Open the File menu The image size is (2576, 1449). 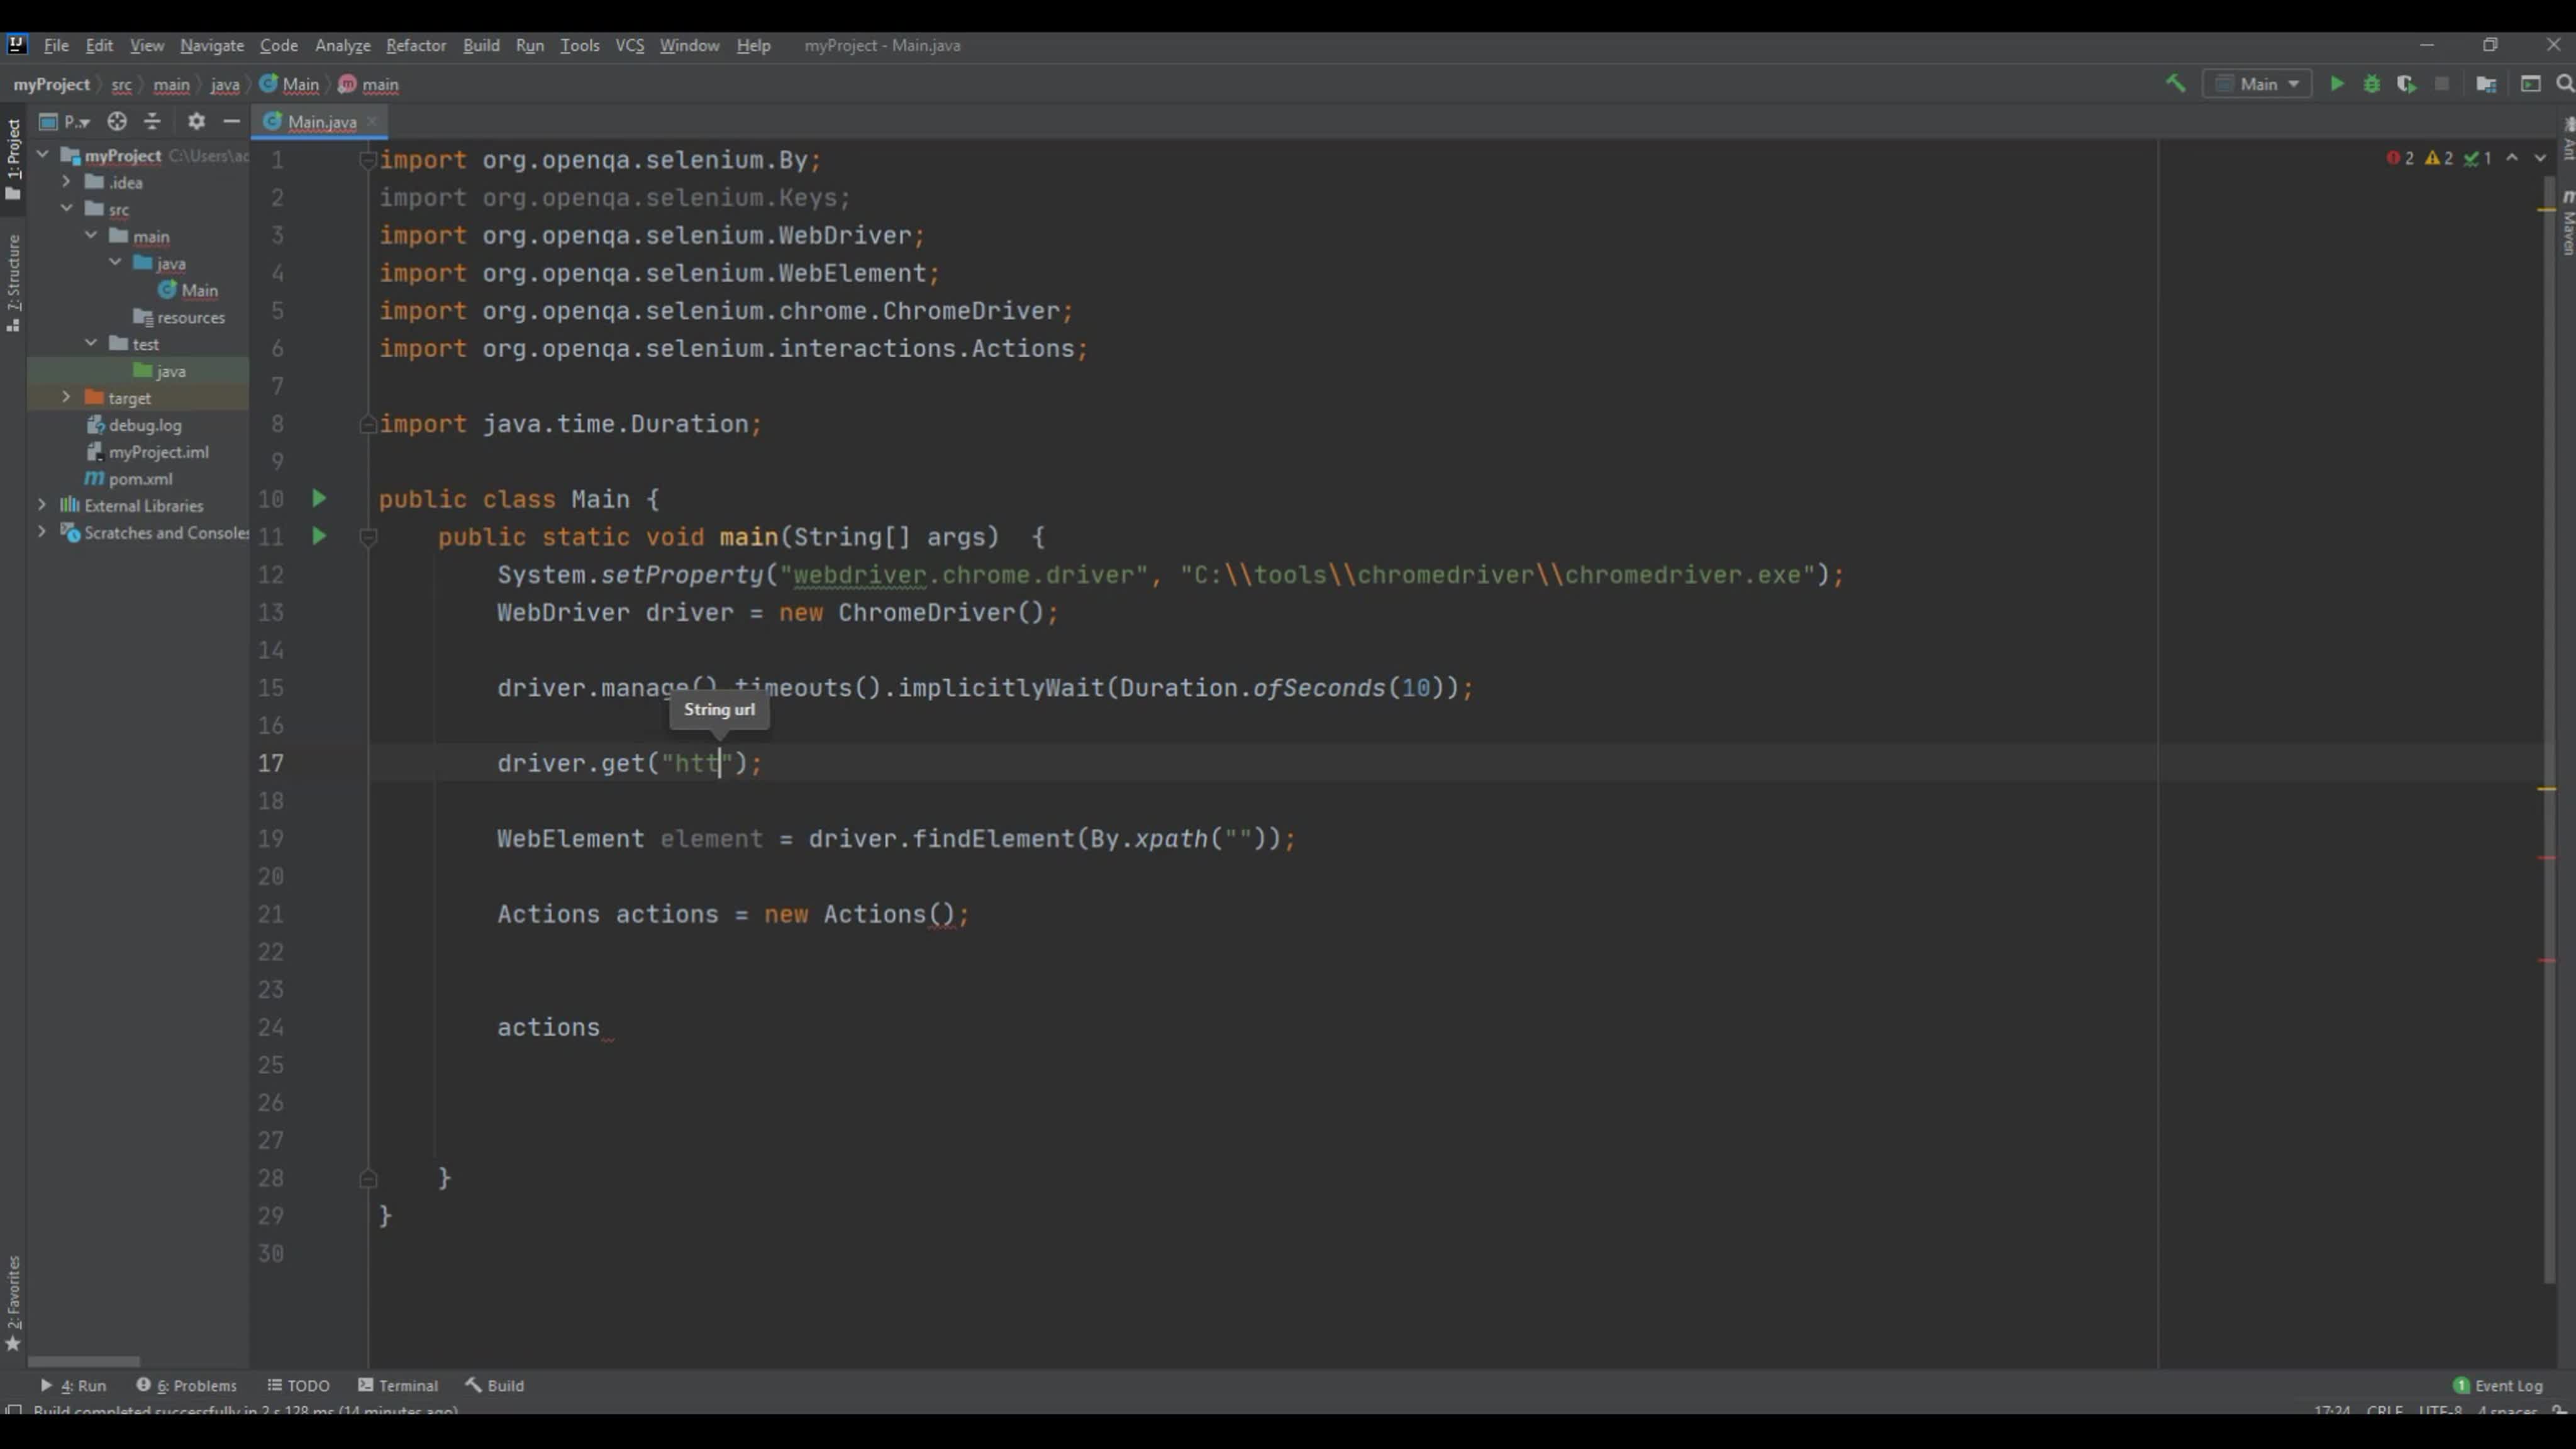pos(56,45)
